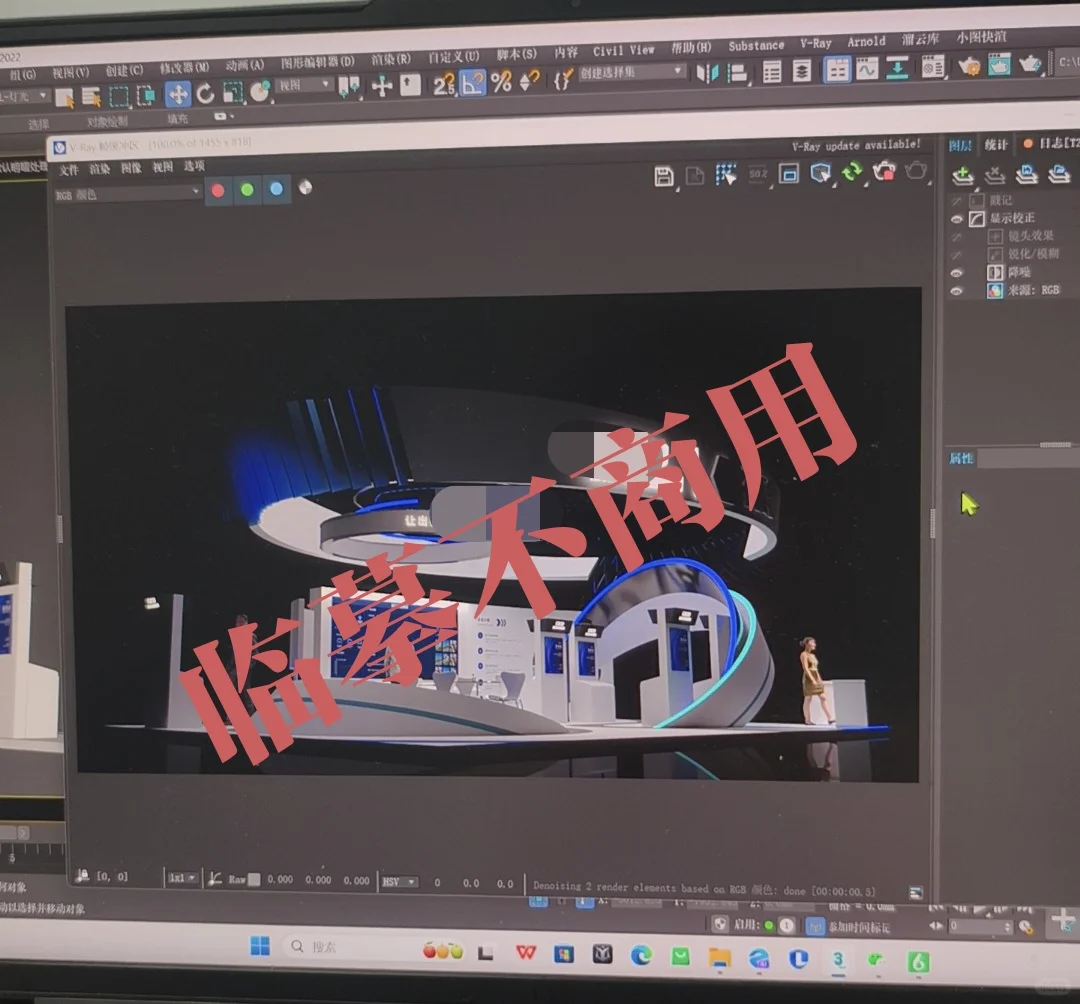Click the Align tool icon

(x=738, y=73)
